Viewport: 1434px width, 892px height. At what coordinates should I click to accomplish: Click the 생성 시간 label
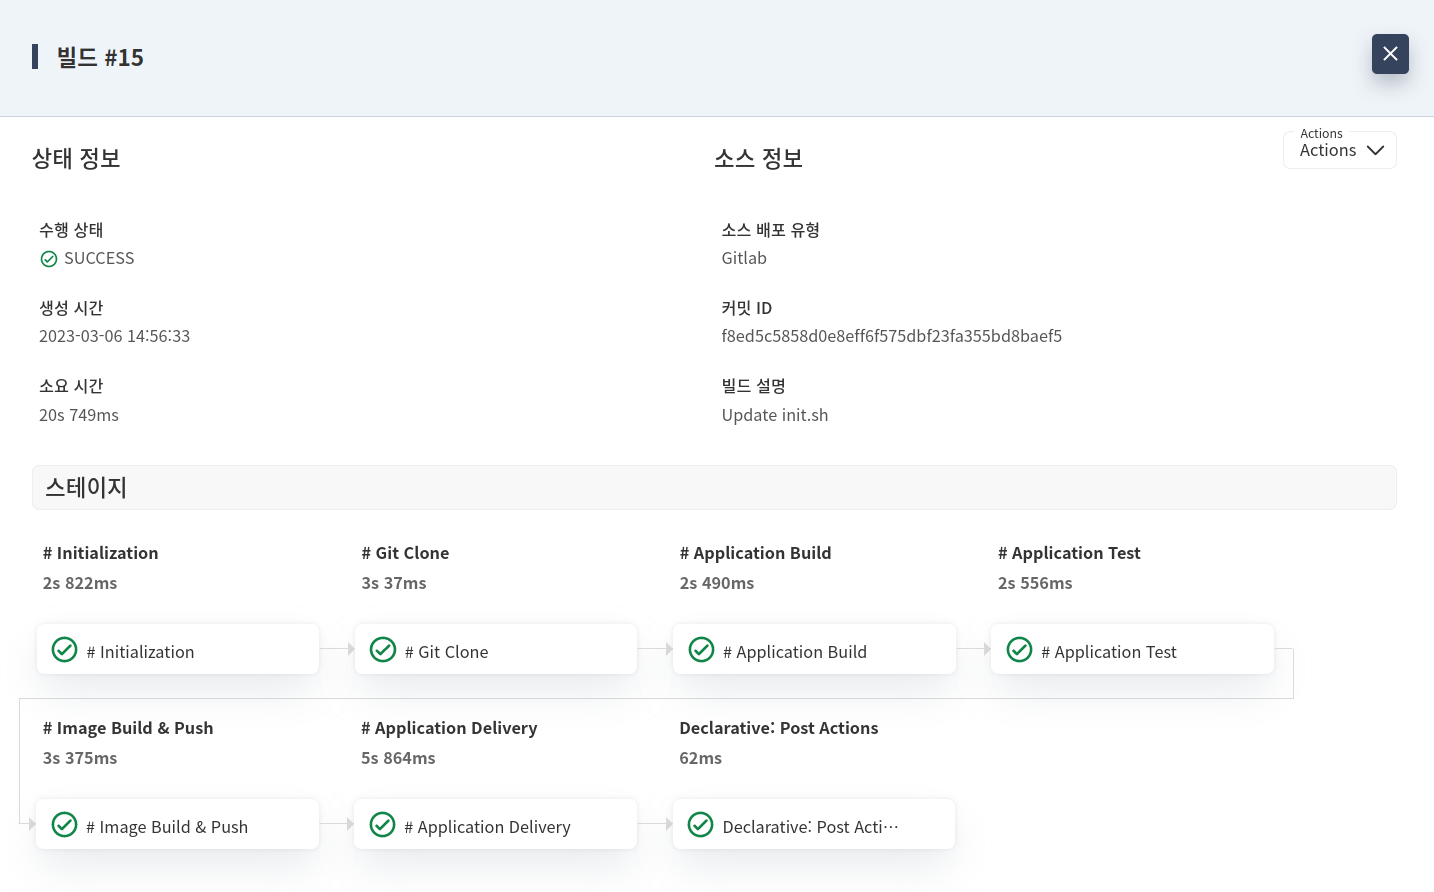pos(71,308)
